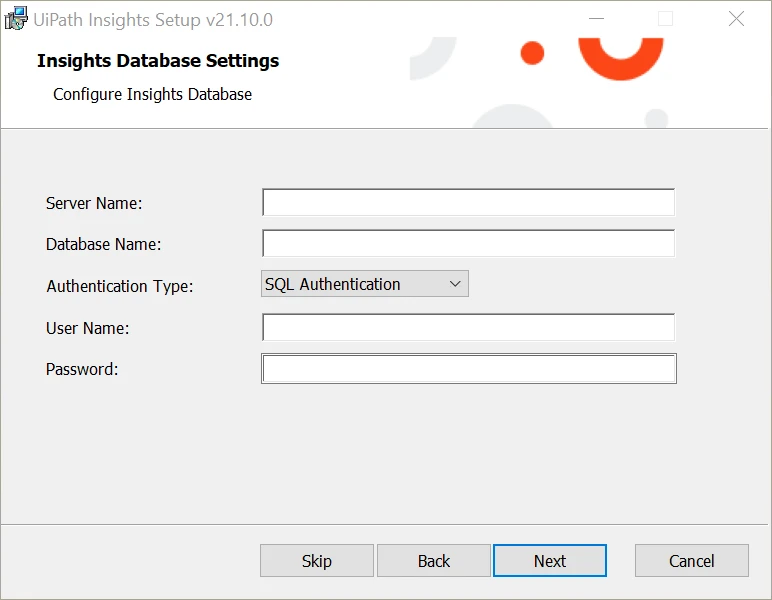Screen dimensions: 772x600
Task: Open the Authentication Type dropdown
Action: (x=365, y=284)
